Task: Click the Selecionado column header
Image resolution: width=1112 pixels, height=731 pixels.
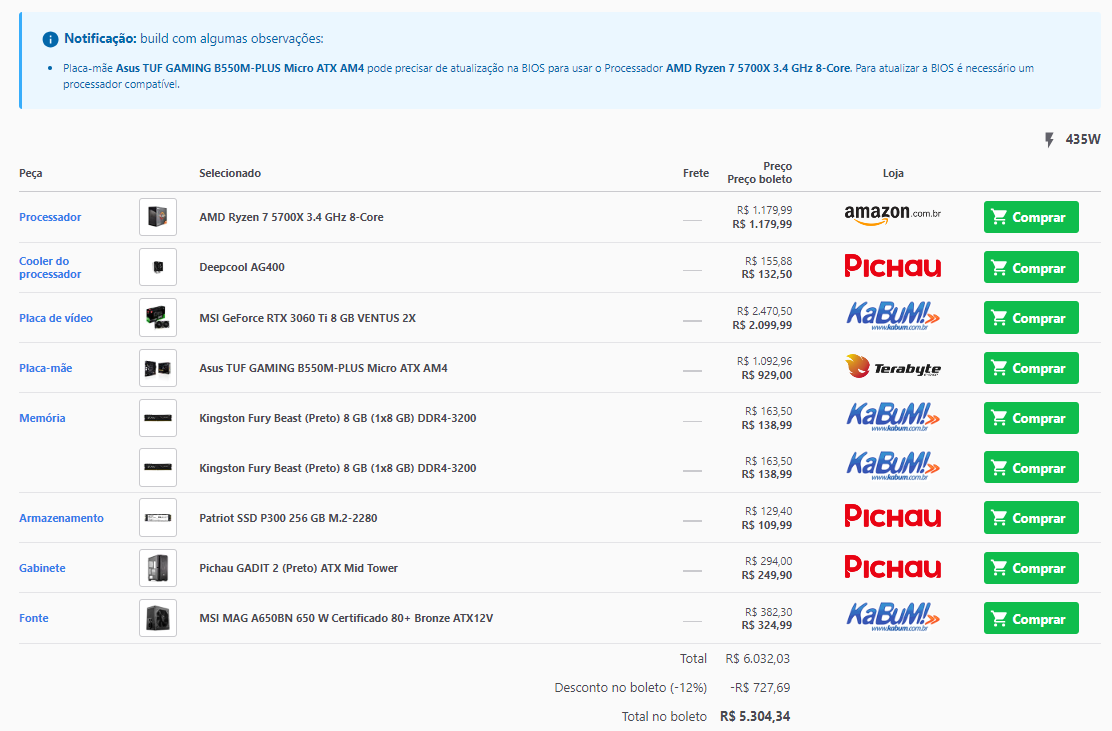Action: pyautogui.click(x=230, y=173)
